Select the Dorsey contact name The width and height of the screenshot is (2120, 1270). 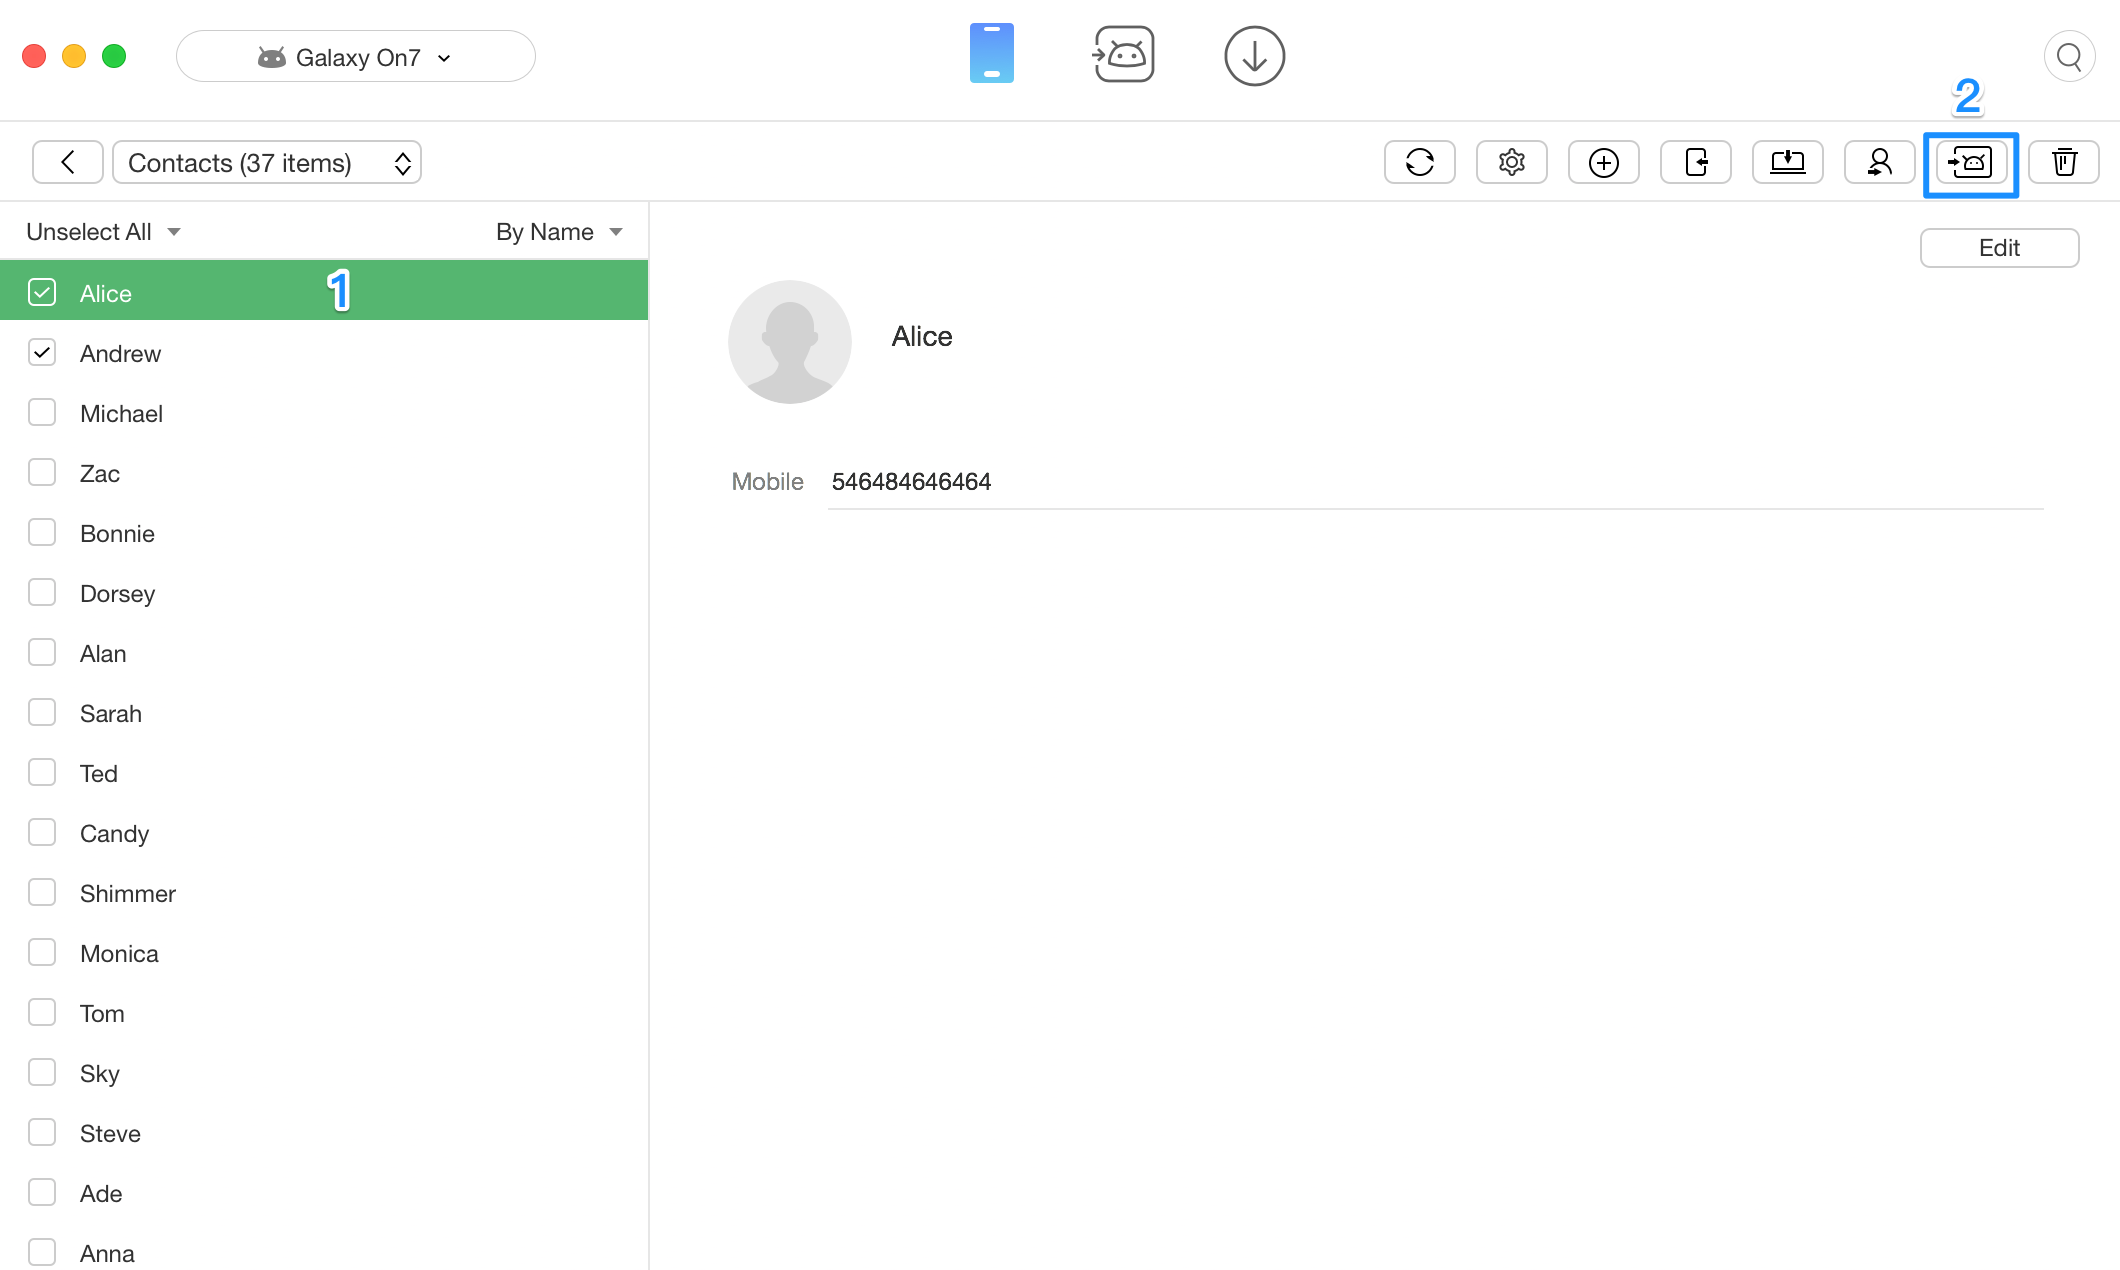pyautogui.click(x=117, y=594)
